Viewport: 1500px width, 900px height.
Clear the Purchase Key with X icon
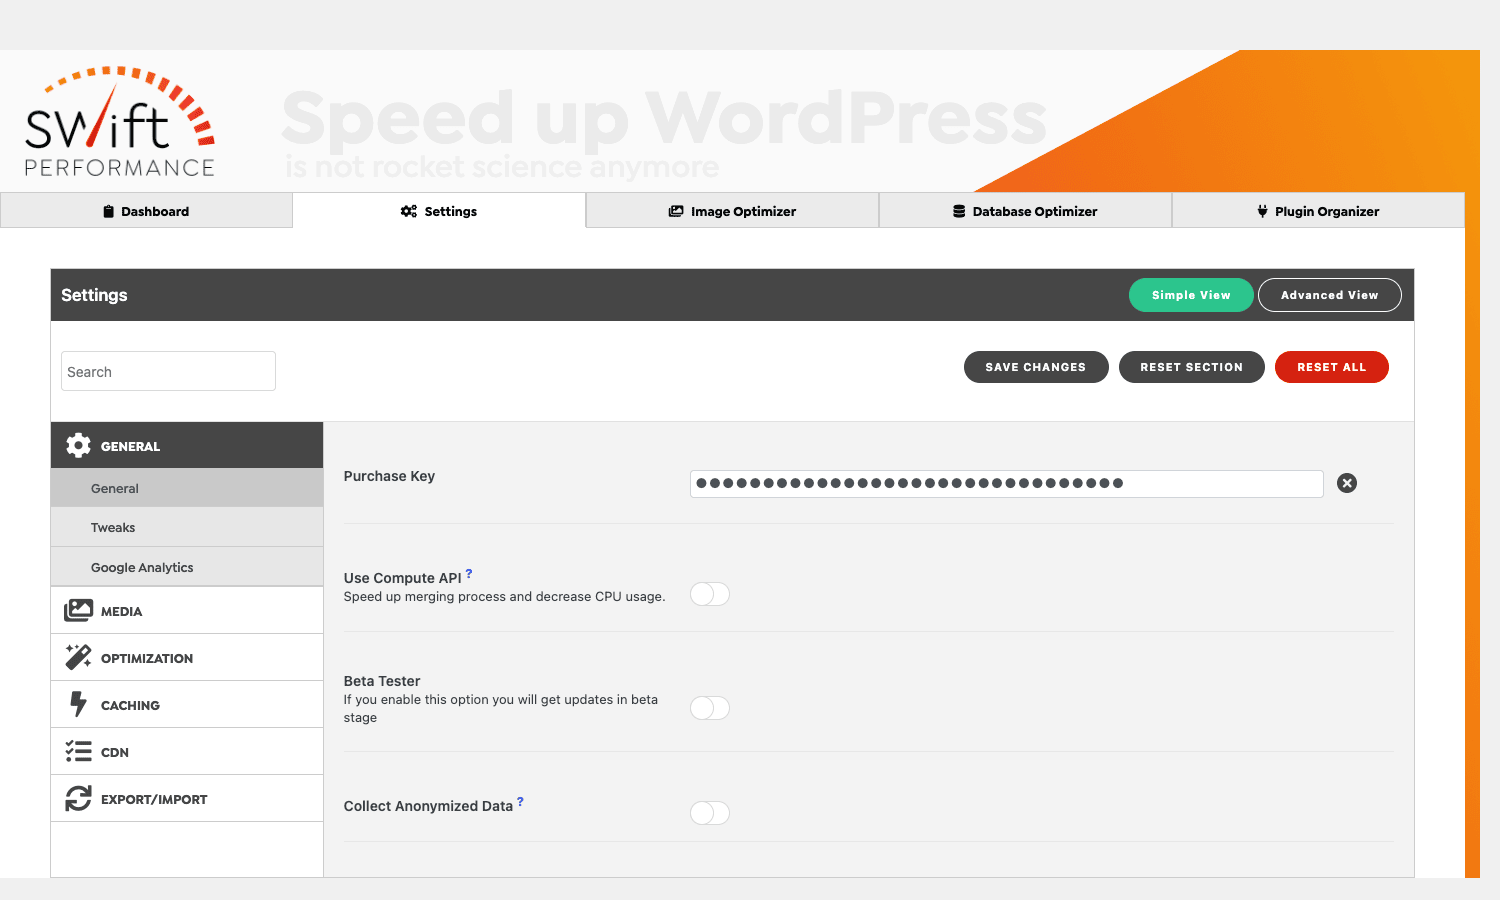(x=1347, y=483)
